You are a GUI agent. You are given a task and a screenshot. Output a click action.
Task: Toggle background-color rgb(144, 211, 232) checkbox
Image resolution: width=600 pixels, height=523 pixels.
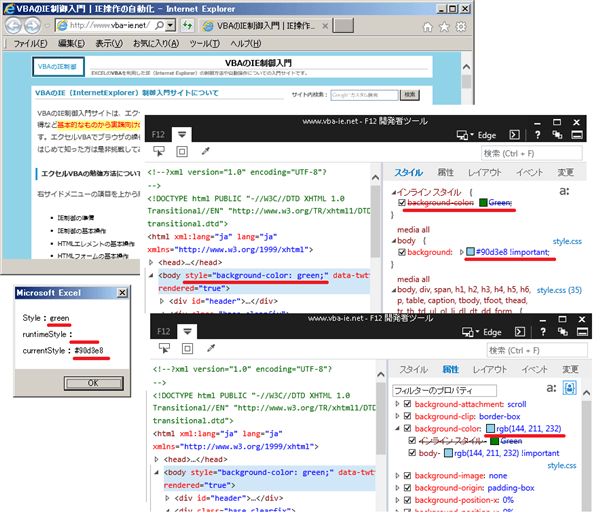pos(408,429)
